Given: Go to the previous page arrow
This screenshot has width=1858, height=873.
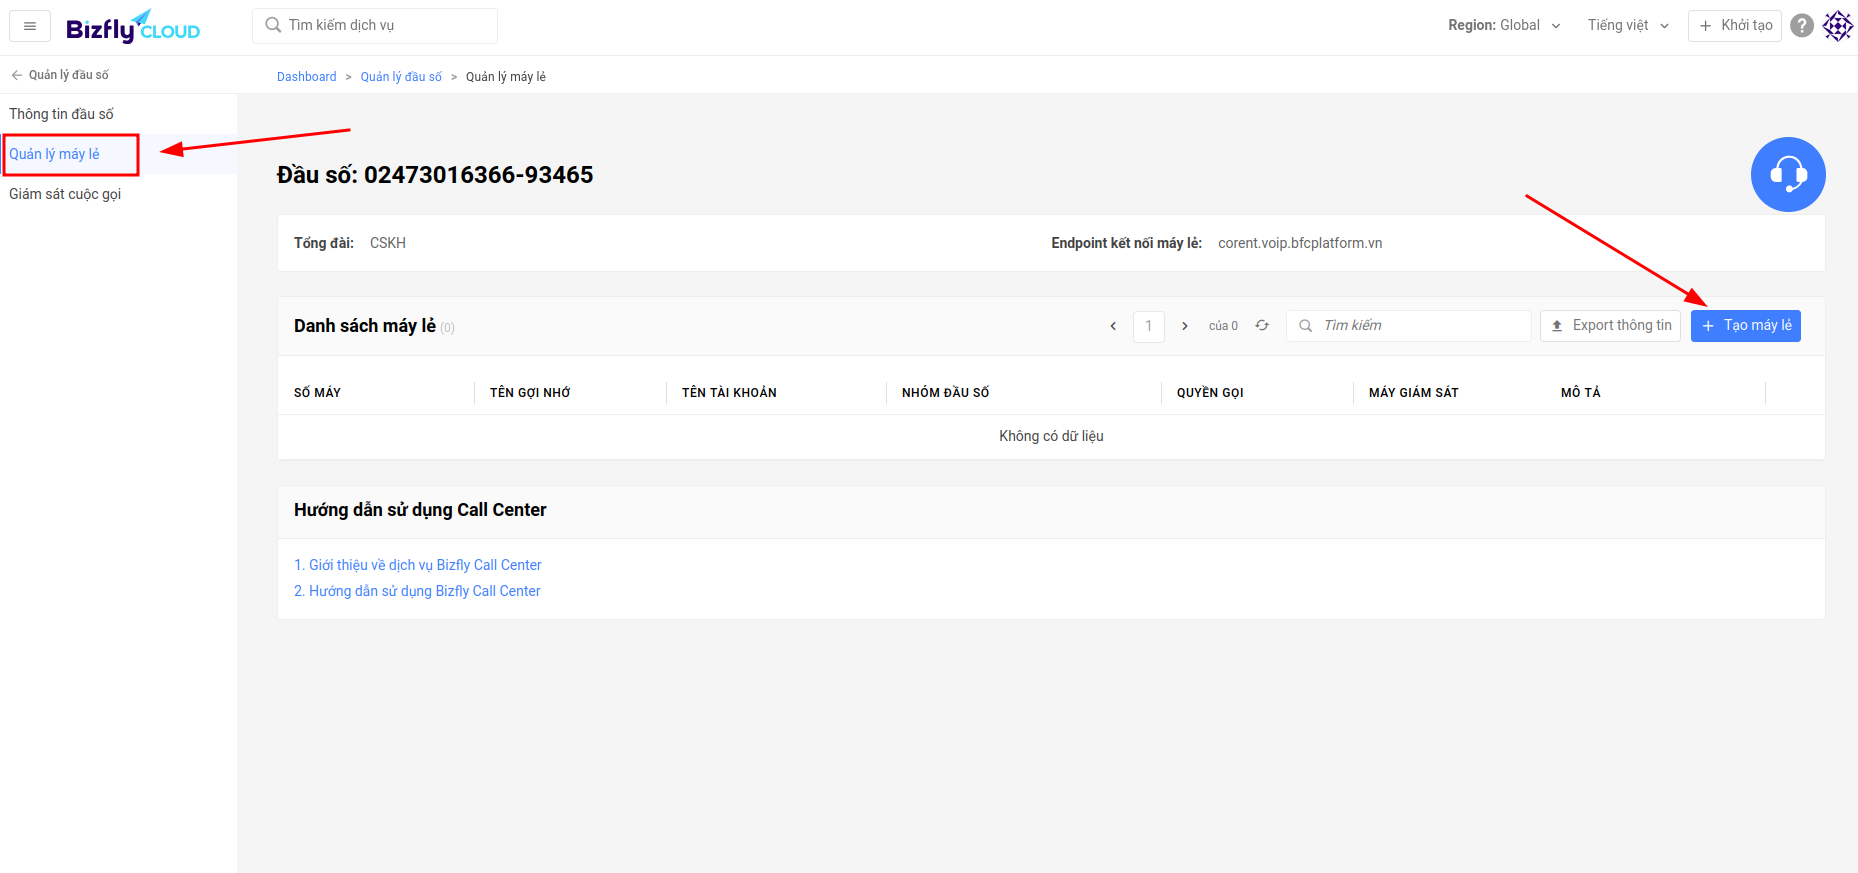Looking at the screenshot, I should (1113, 326).
